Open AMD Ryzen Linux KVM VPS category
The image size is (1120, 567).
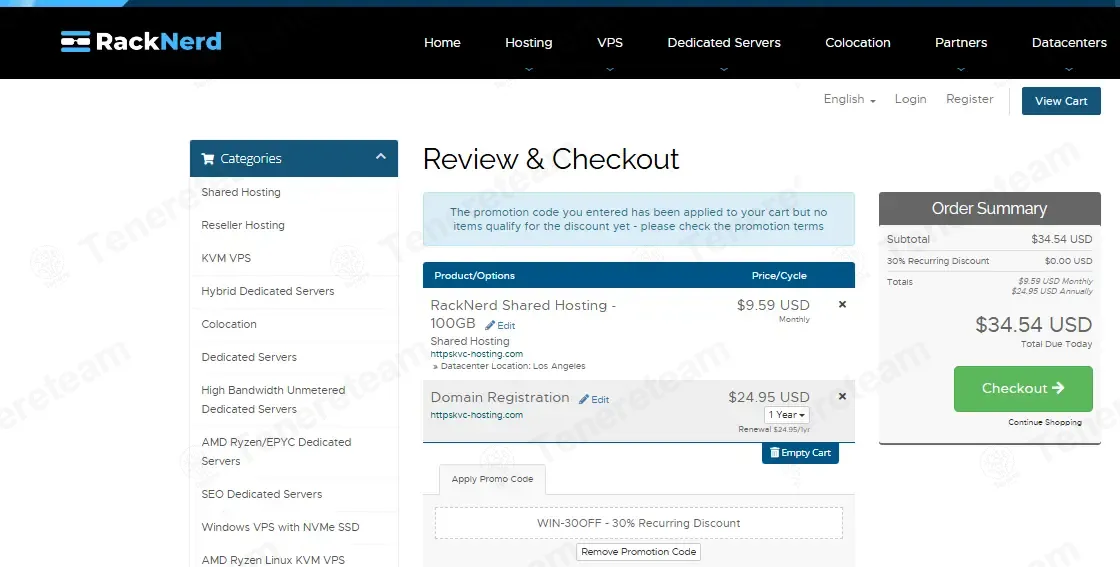coord(273,560)
